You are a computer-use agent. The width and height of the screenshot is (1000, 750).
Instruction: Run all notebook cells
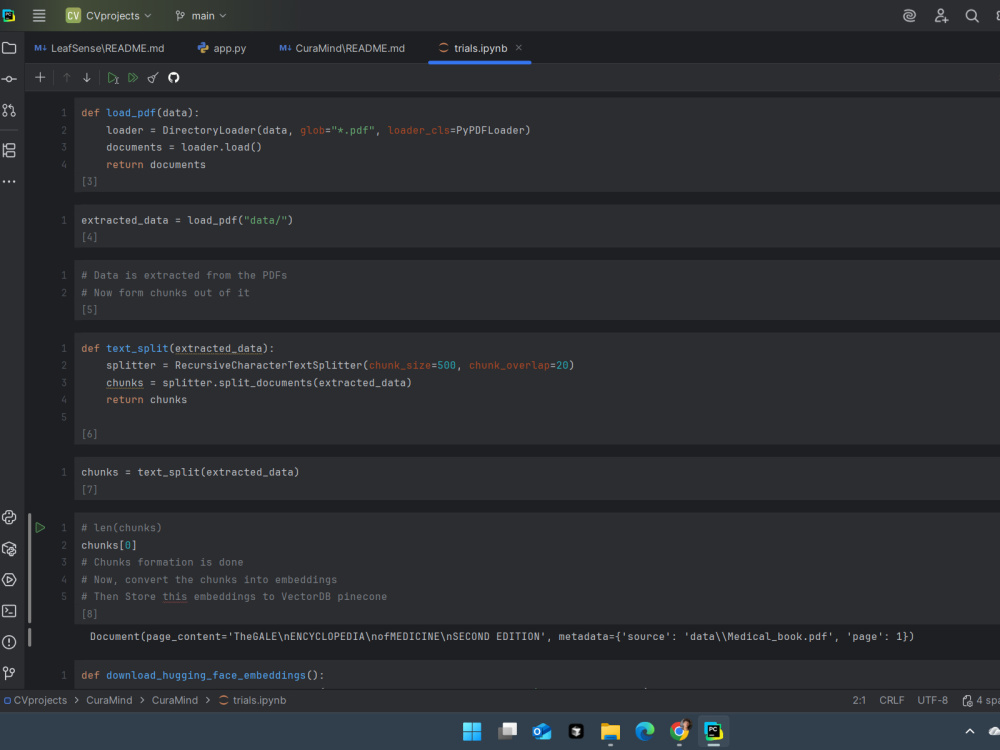[133, 78]
